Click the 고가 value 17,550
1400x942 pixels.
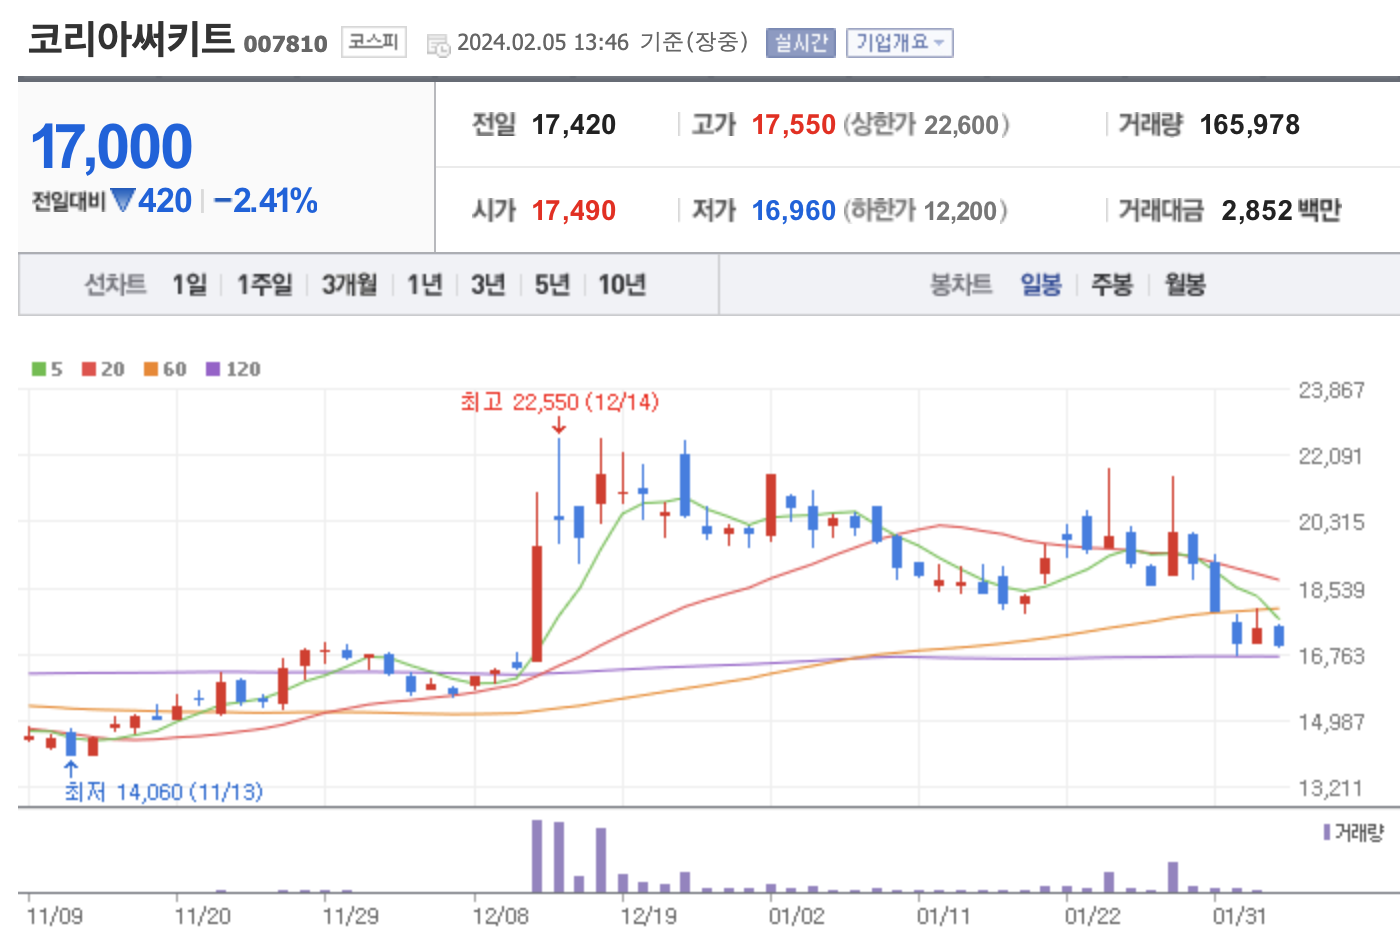point(793,125)
